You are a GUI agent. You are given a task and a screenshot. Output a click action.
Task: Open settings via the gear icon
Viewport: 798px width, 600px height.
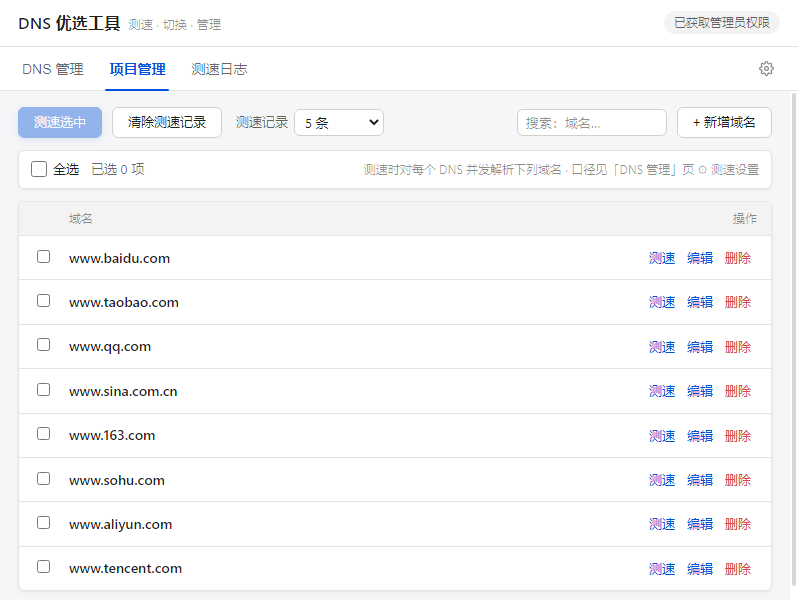tap(766, 69)
